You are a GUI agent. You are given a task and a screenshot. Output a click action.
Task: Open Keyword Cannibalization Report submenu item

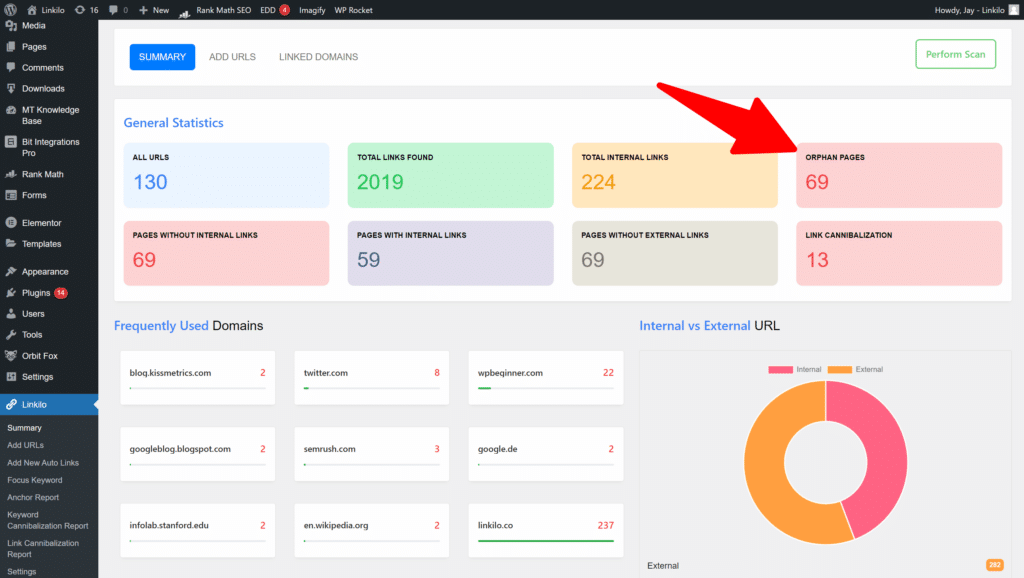pos(48,520)
